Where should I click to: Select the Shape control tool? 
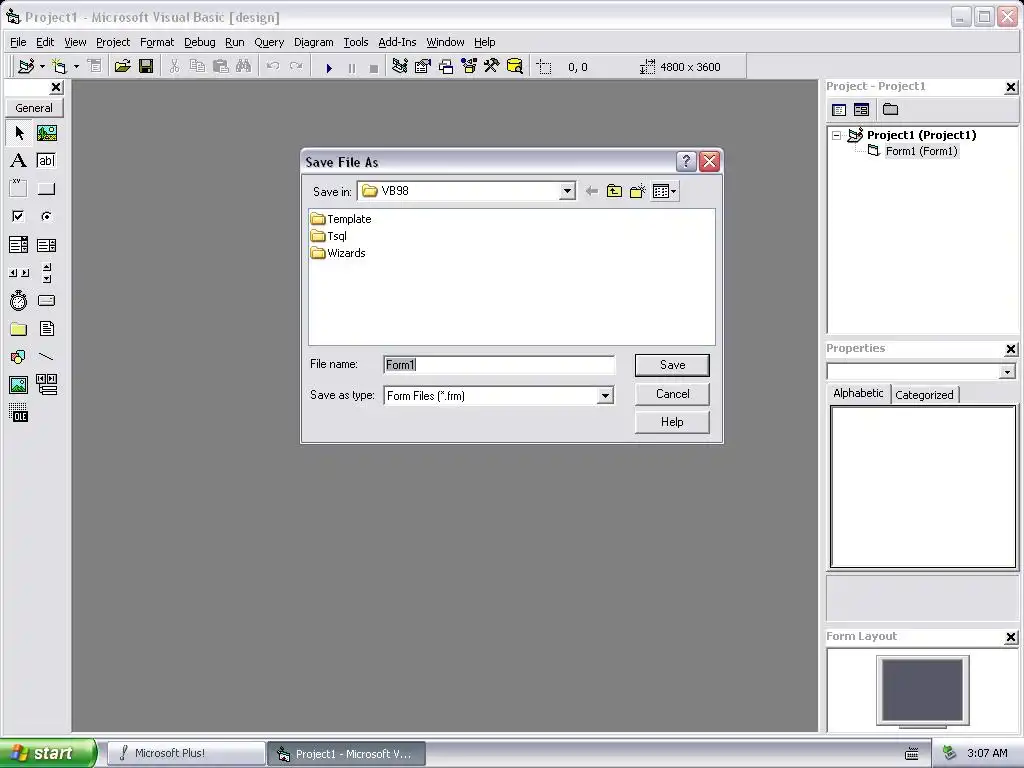(x=19, y=357)
